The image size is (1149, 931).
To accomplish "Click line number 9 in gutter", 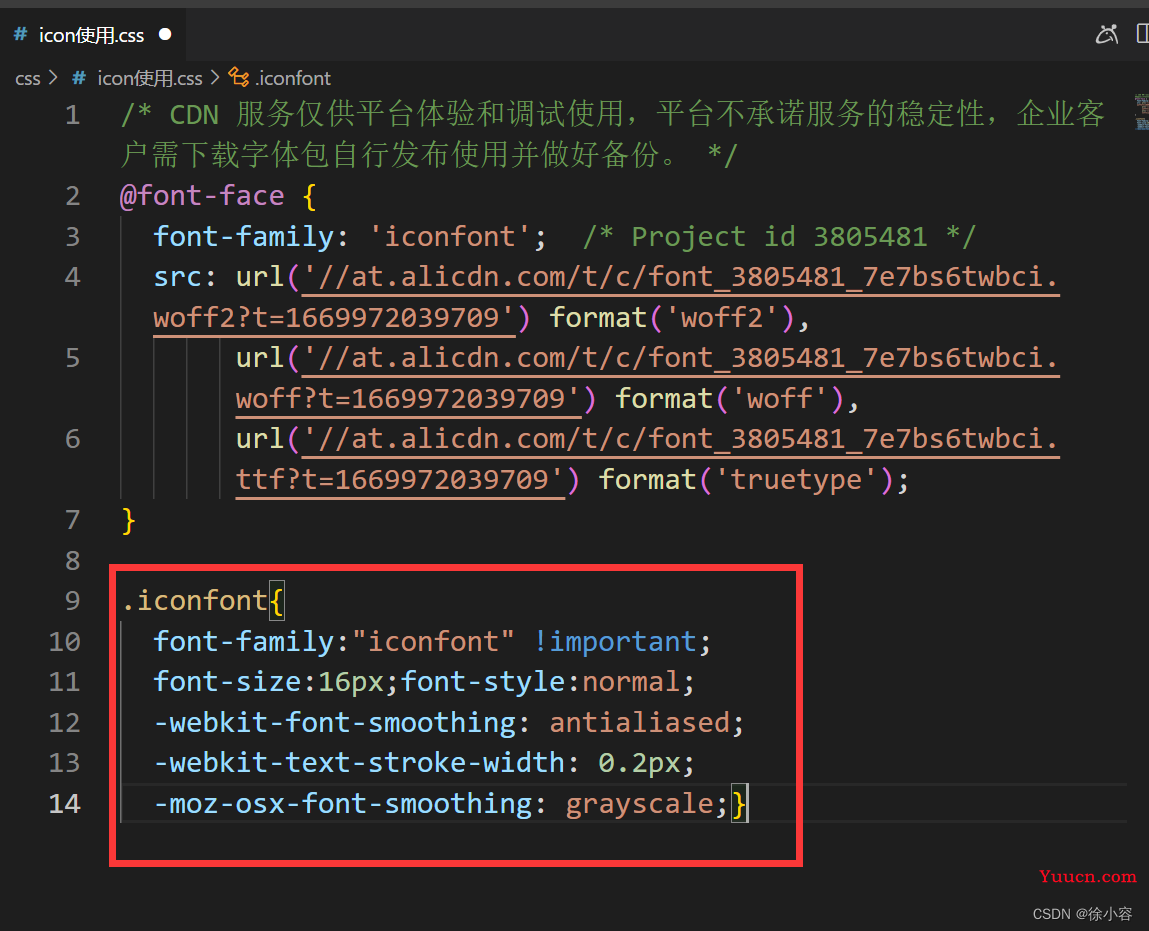I will point(72,601).
